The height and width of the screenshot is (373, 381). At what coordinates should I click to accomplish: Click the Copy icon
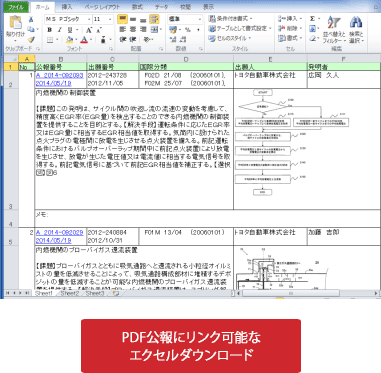click(x=31, y=29)
